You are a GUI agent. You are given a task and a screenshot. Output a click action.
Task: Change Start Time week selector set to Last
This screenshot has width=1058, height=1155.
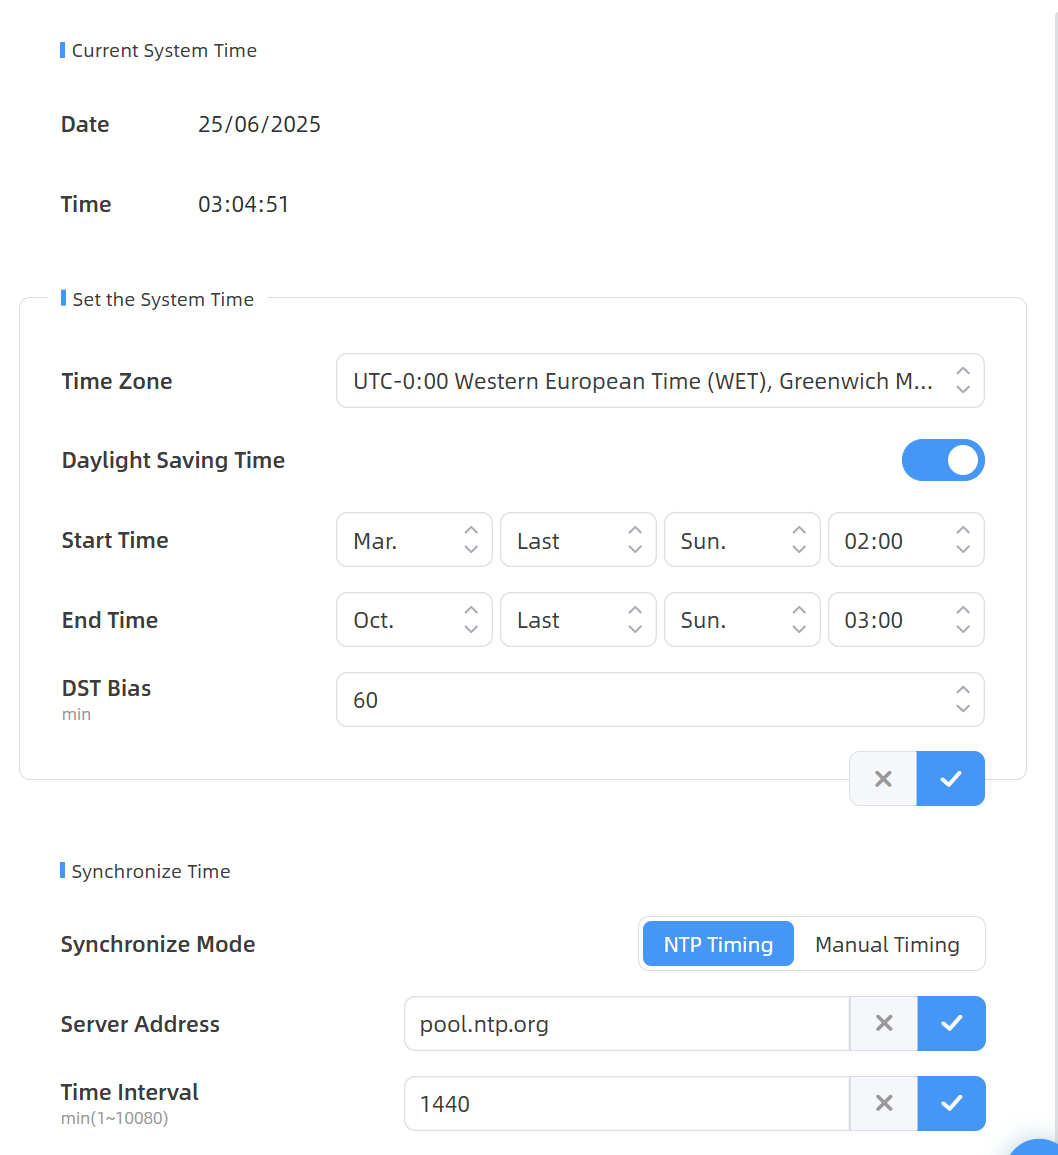tap(578, 540)
